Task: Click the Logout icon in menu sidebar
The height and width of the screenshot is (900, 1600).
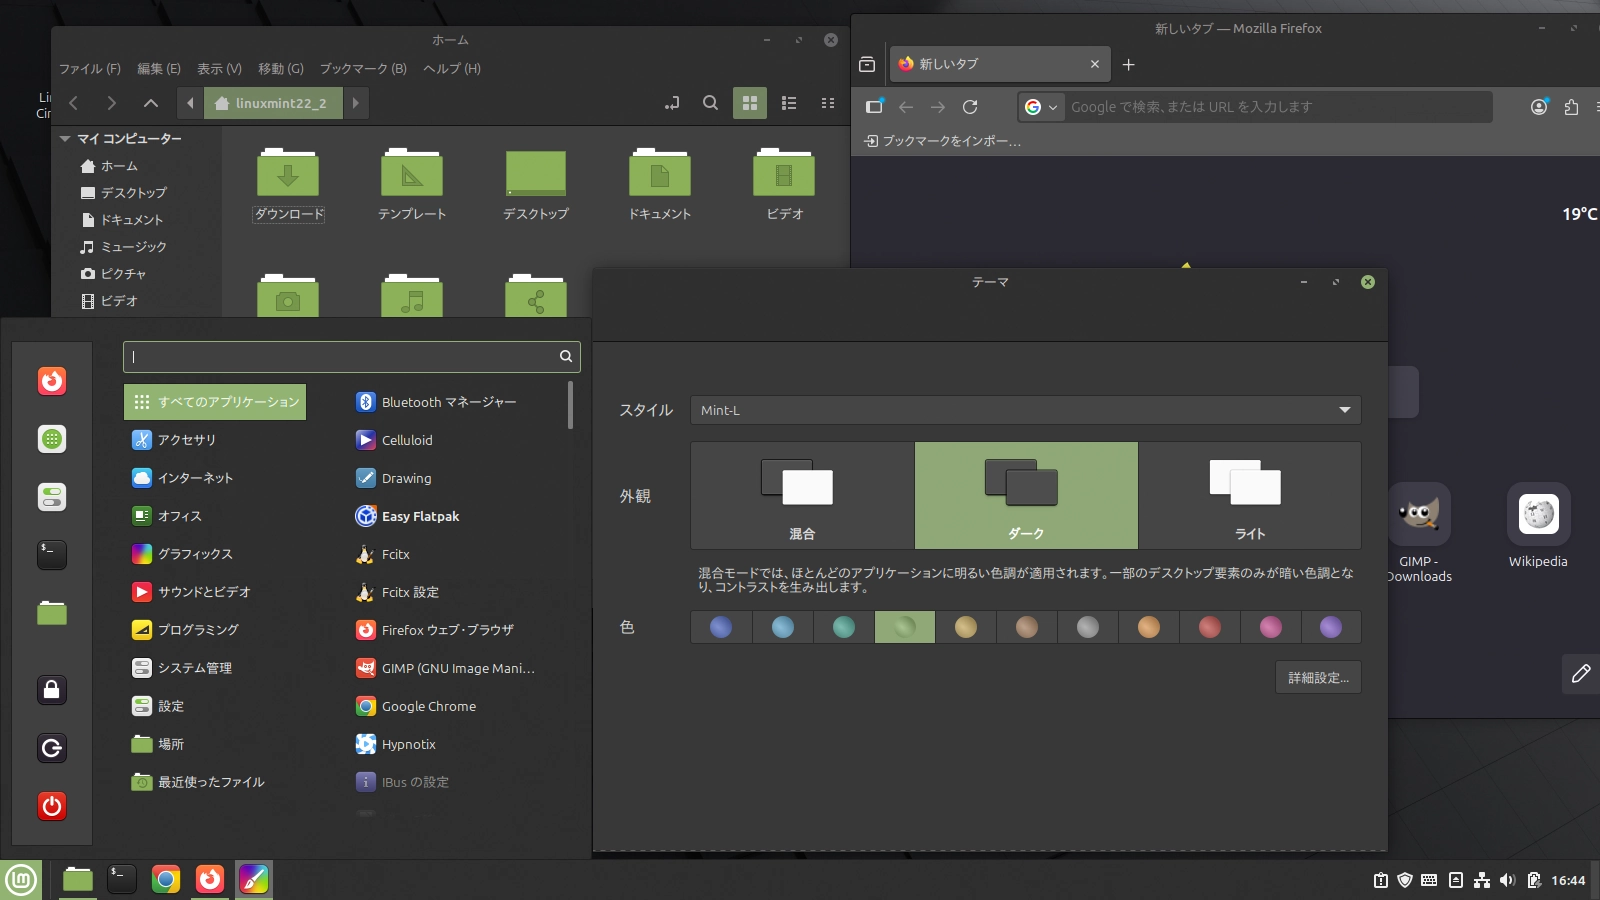Action: [x=52, y=748]
